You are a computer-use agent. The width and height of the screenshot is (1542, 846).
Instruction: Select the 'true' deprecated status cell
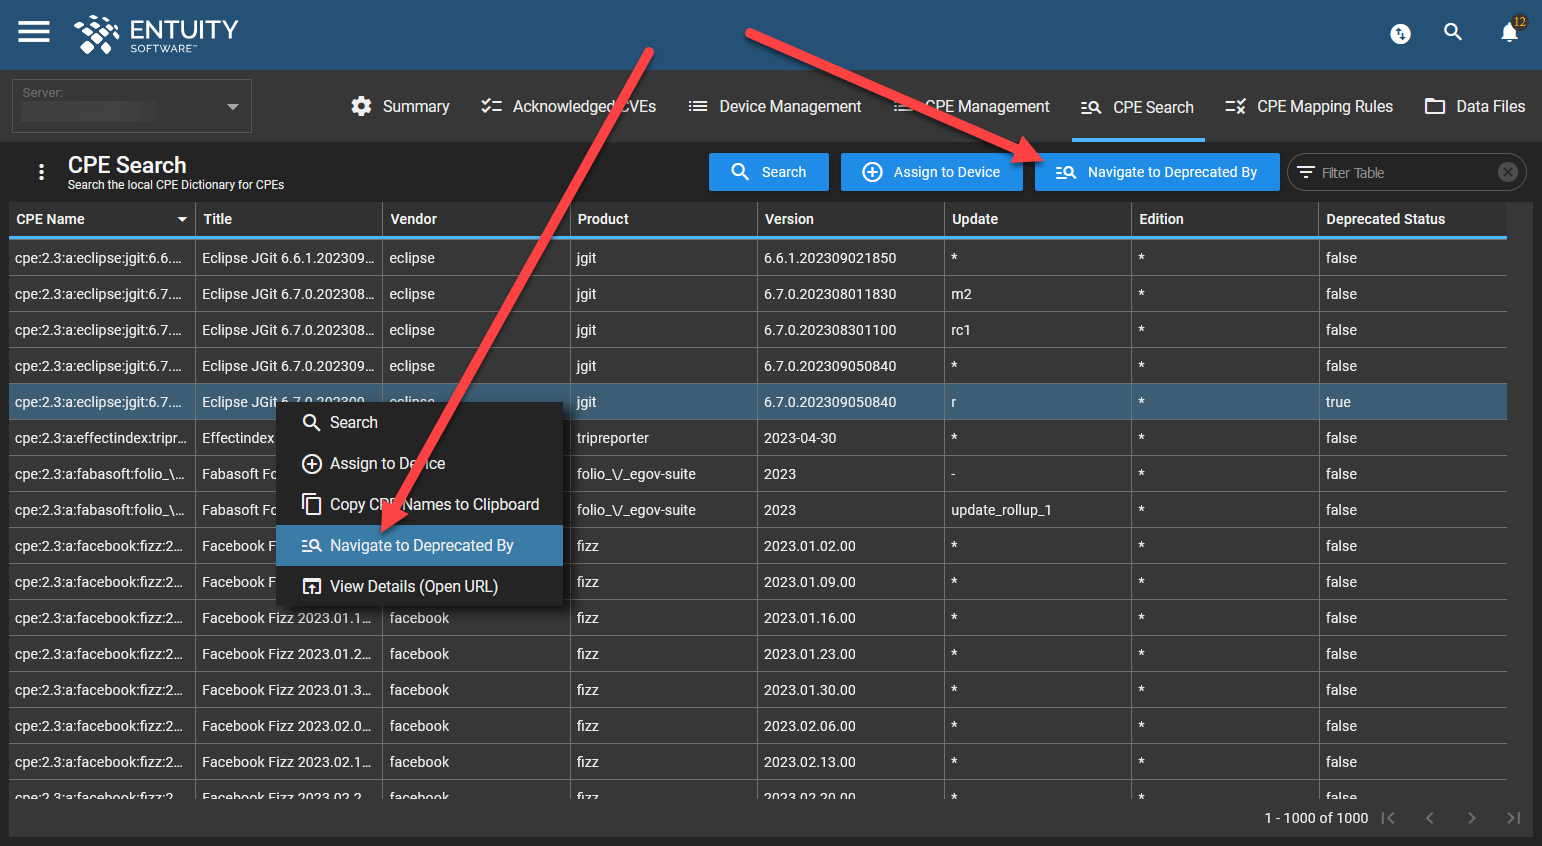click(x=1413, y=402)
